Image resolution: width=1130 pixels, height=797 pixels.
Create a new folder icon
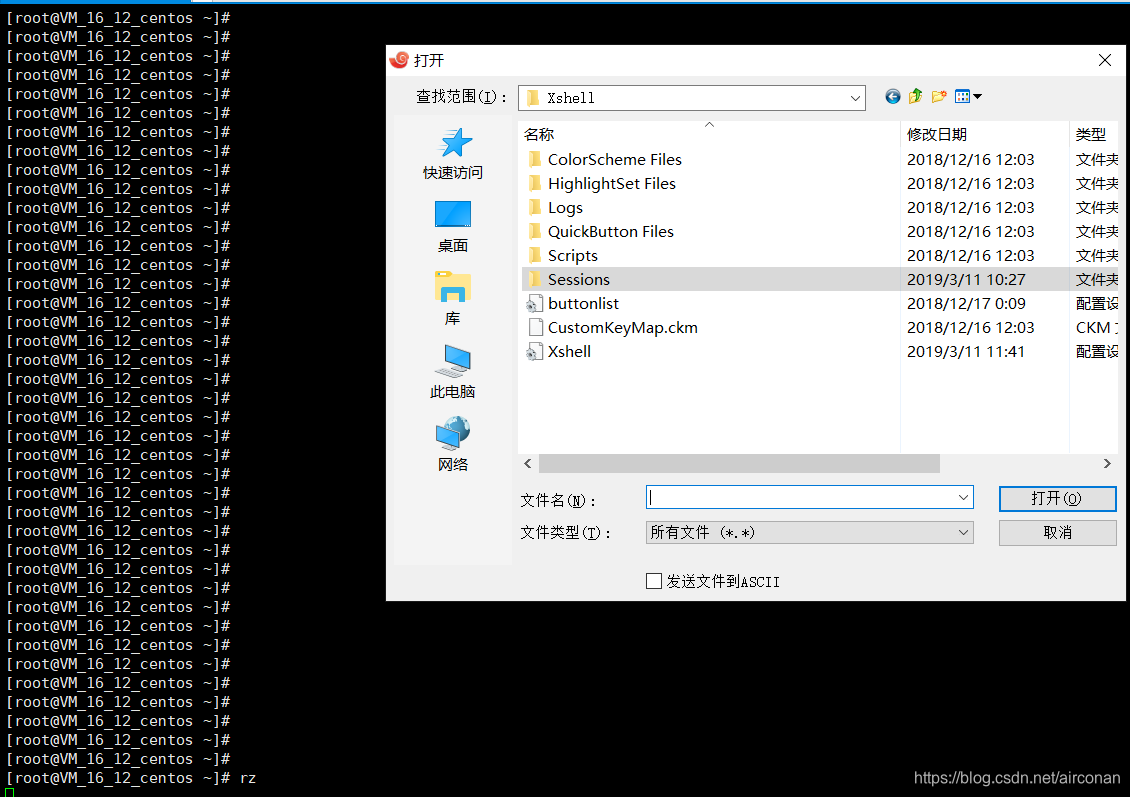tap(938, 97)
